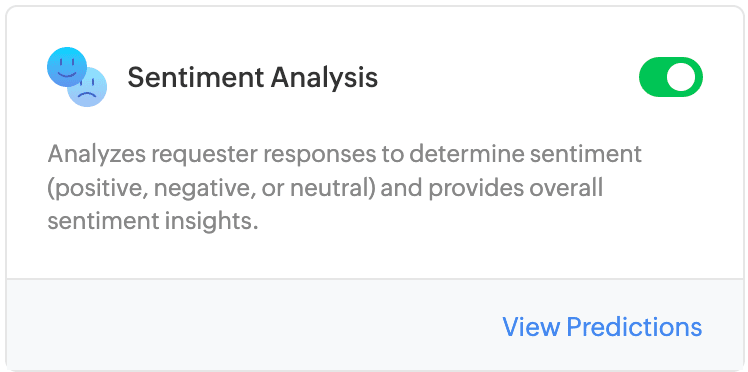Viewport: 748px width, 372px height.
Task: Click the green left portion of the toggle
Action: (x=652, y=77)
